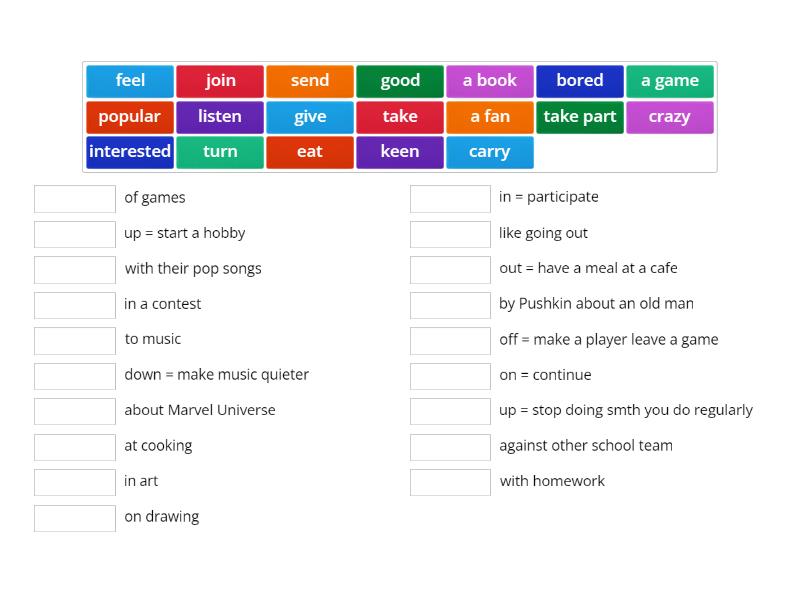
Task: Select the slot beside "like going out"
Action: (451, 234)
